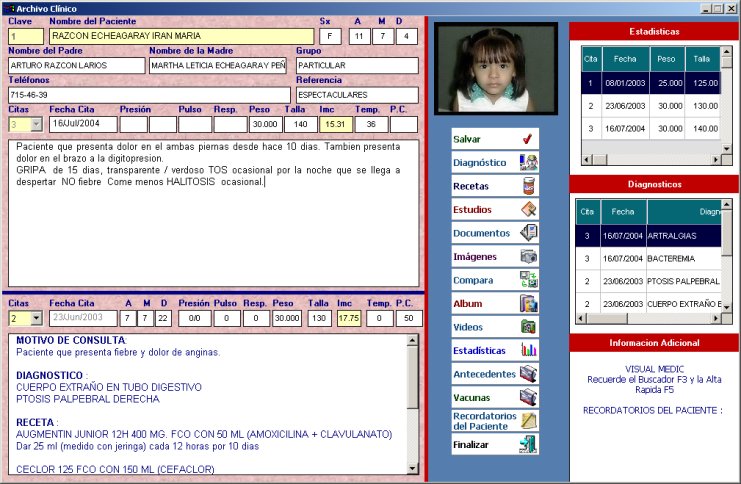This screenshot has width=741, height=484.
Task: Click the Fecha Cita field 16/Jul/2004
Action: tap(83, 124)
